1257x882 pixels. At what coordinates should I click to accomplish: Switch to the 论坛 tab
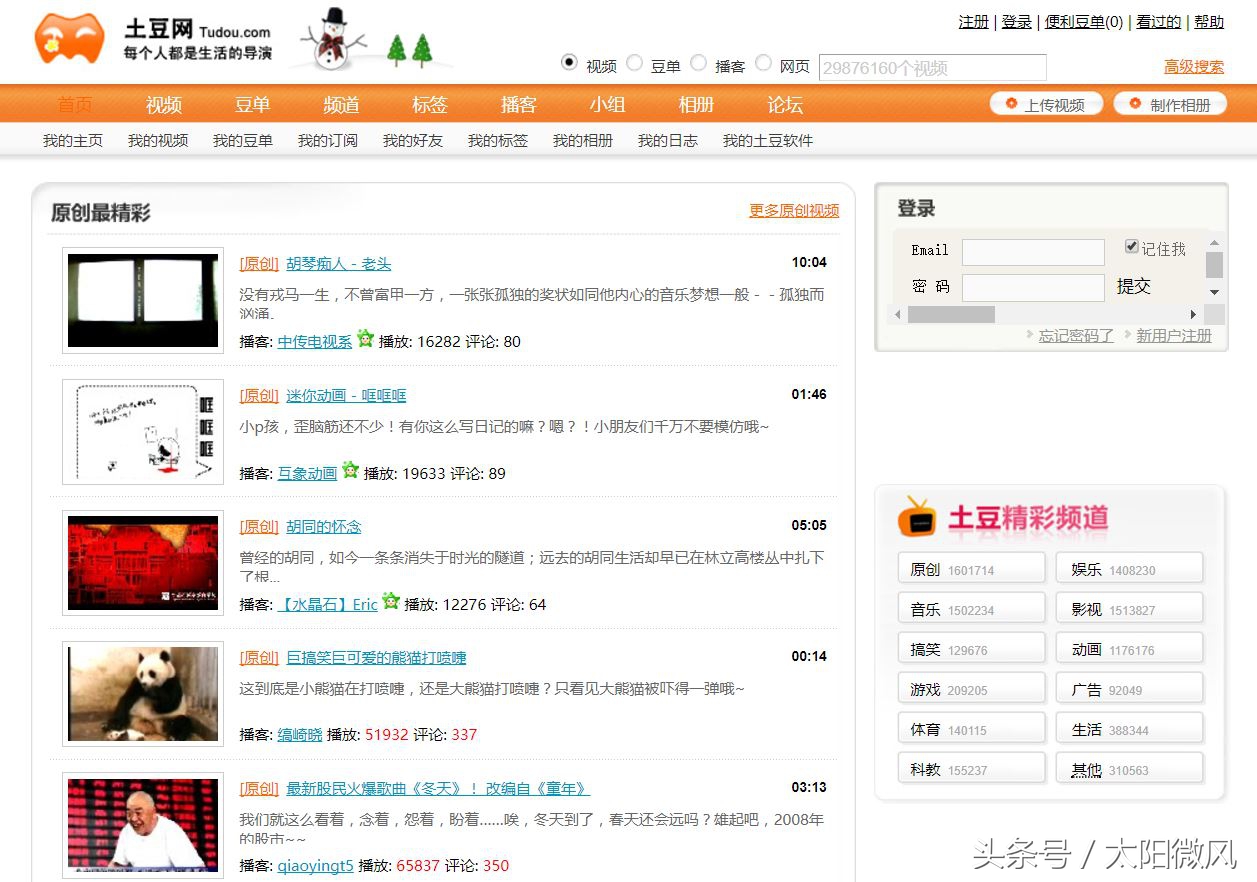coord(784,103)
